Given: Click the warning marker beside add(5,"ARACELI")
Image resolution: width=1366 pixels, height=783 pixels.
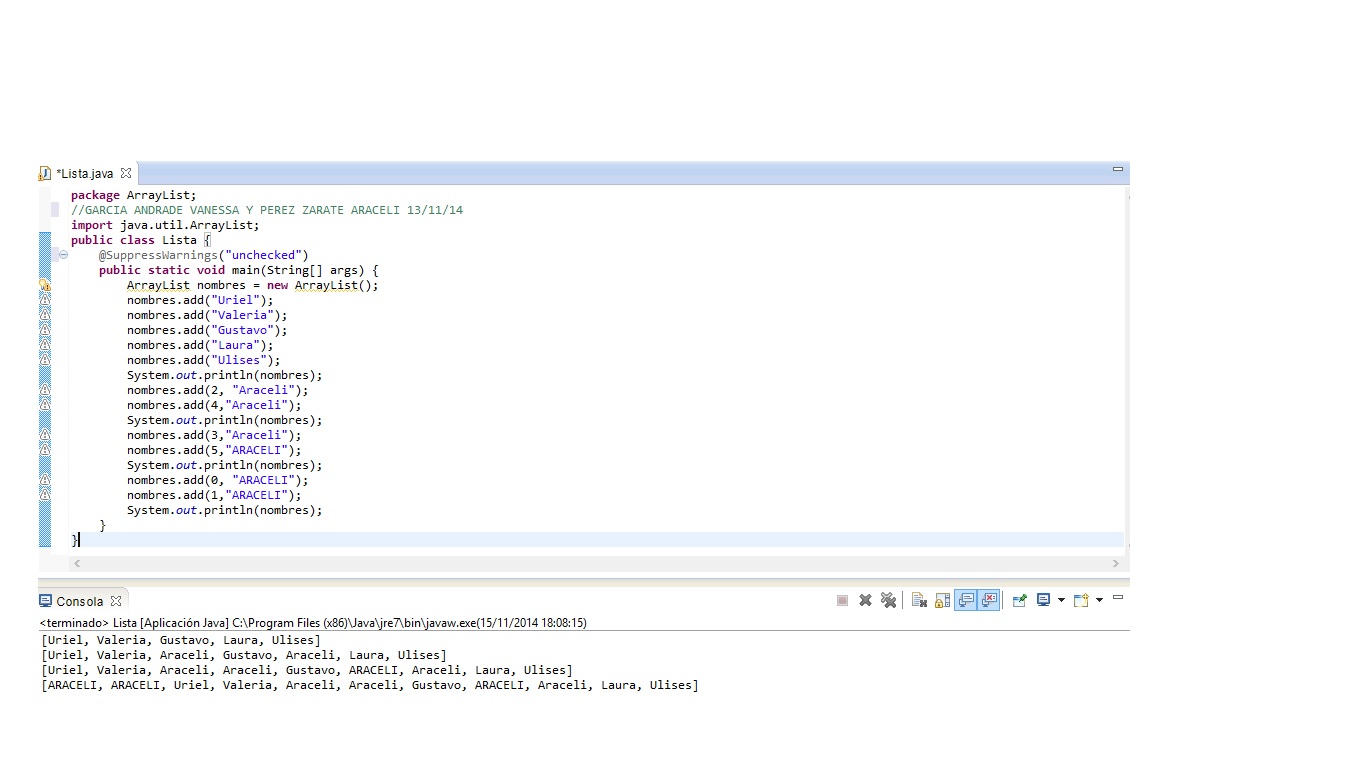Looking at the screenshot, I should coord(45,450).
